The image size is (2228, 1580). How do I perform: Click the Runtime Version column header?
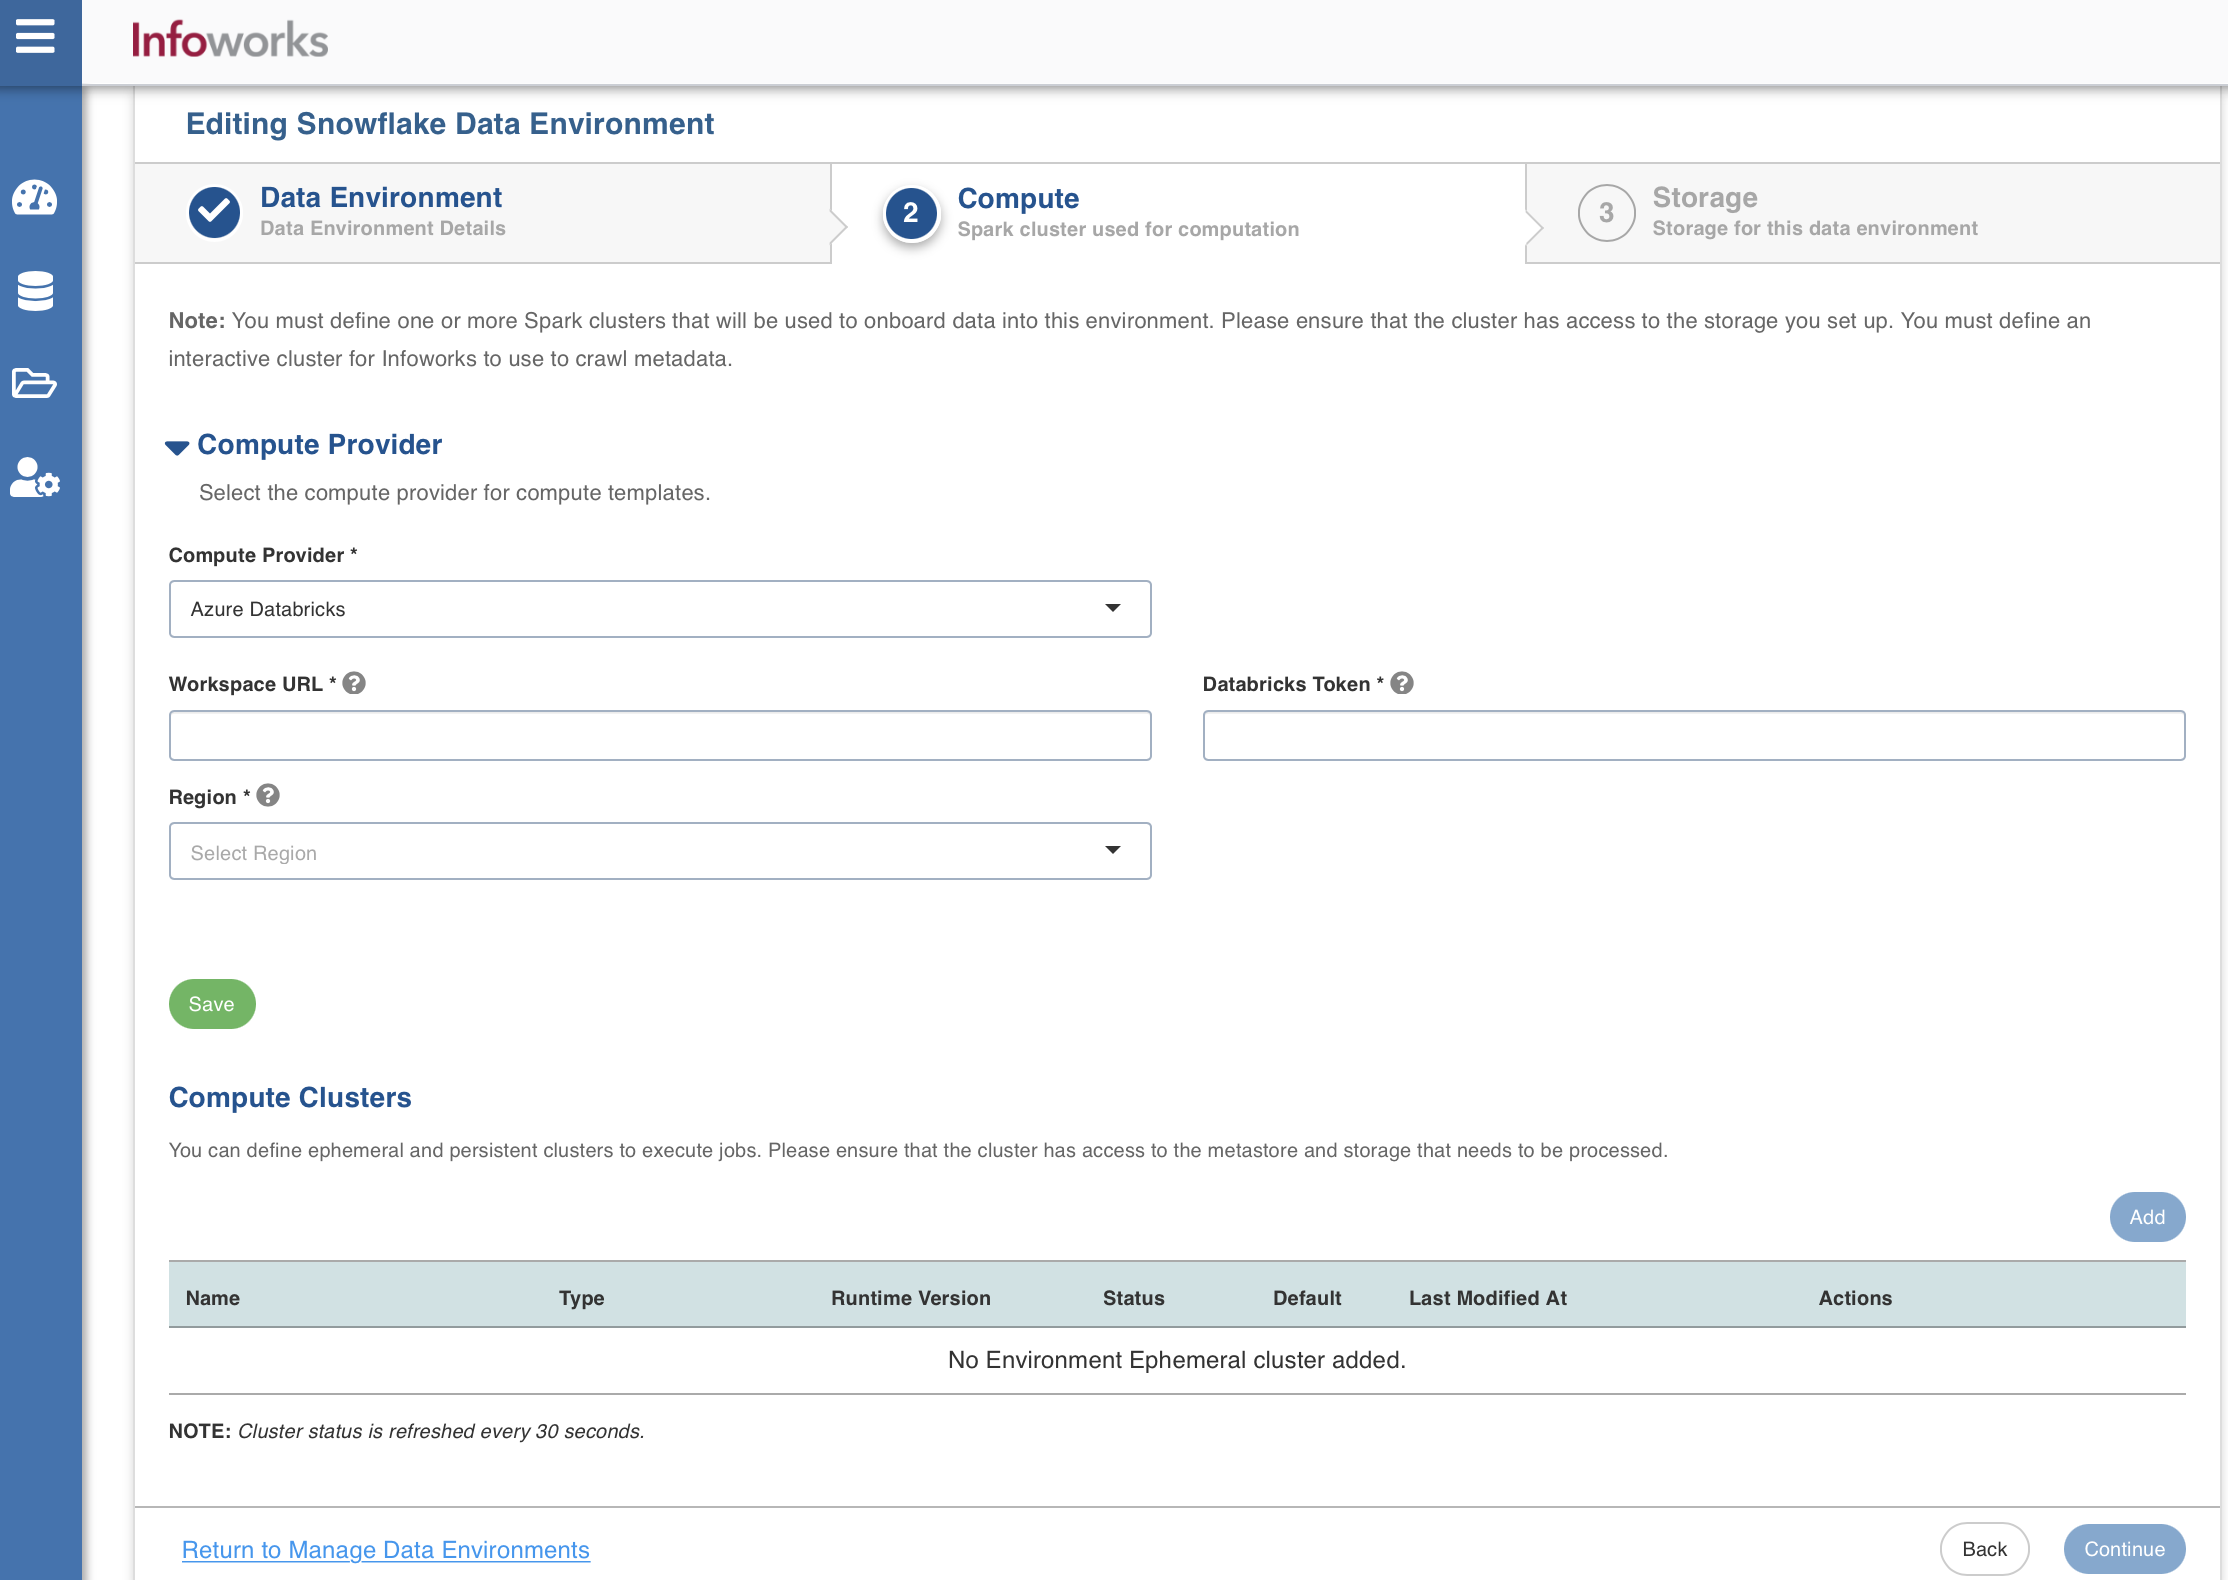pyautogui.click(x=911, y=1298)
